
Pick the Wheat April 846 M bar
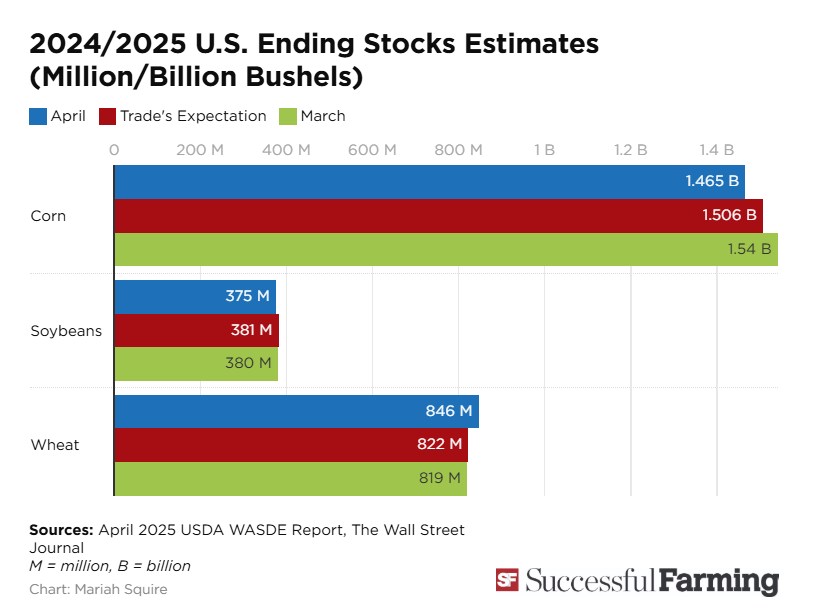pyautogui.click(x=296, y=411)
